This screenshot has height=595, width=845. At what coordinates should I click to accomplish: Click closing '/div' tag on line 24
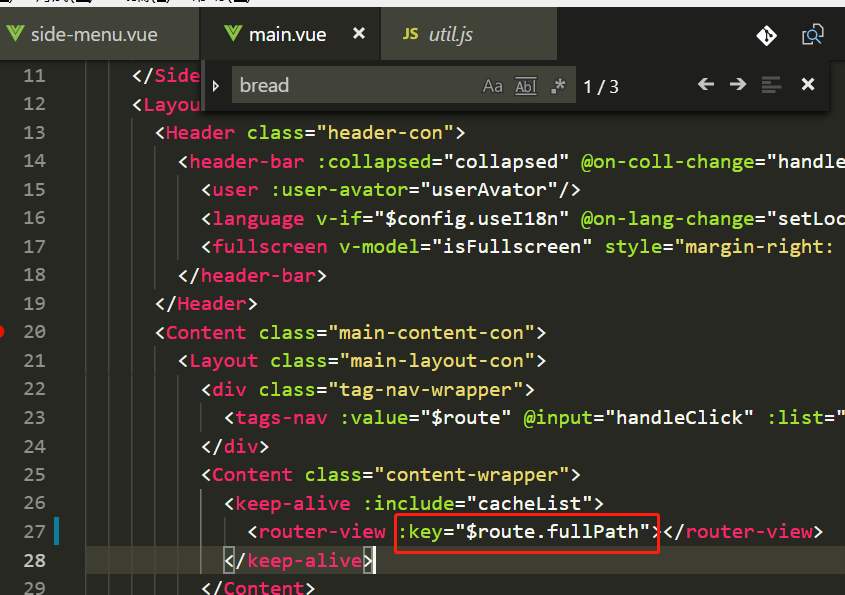[x=235, y=447]
